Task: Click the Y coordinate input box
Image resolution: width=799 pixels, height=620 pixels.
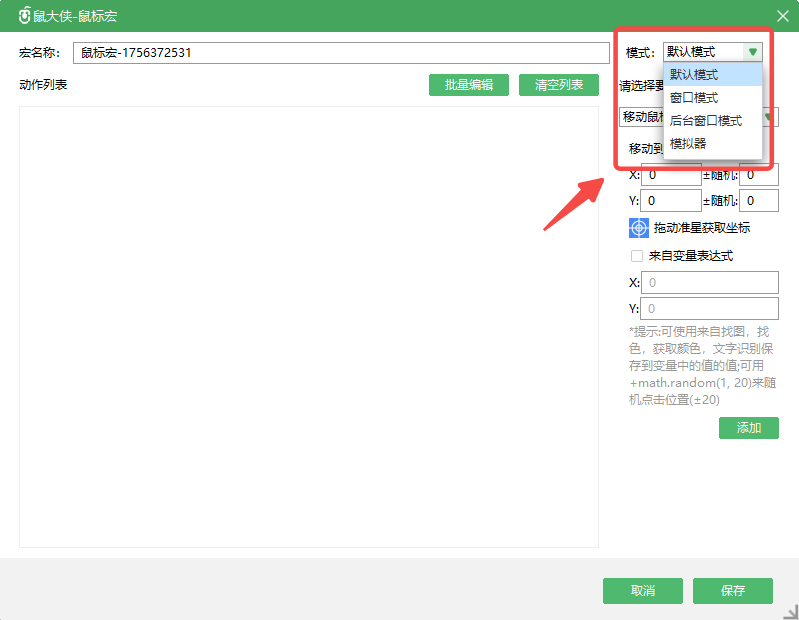Action: click(671, 201)
